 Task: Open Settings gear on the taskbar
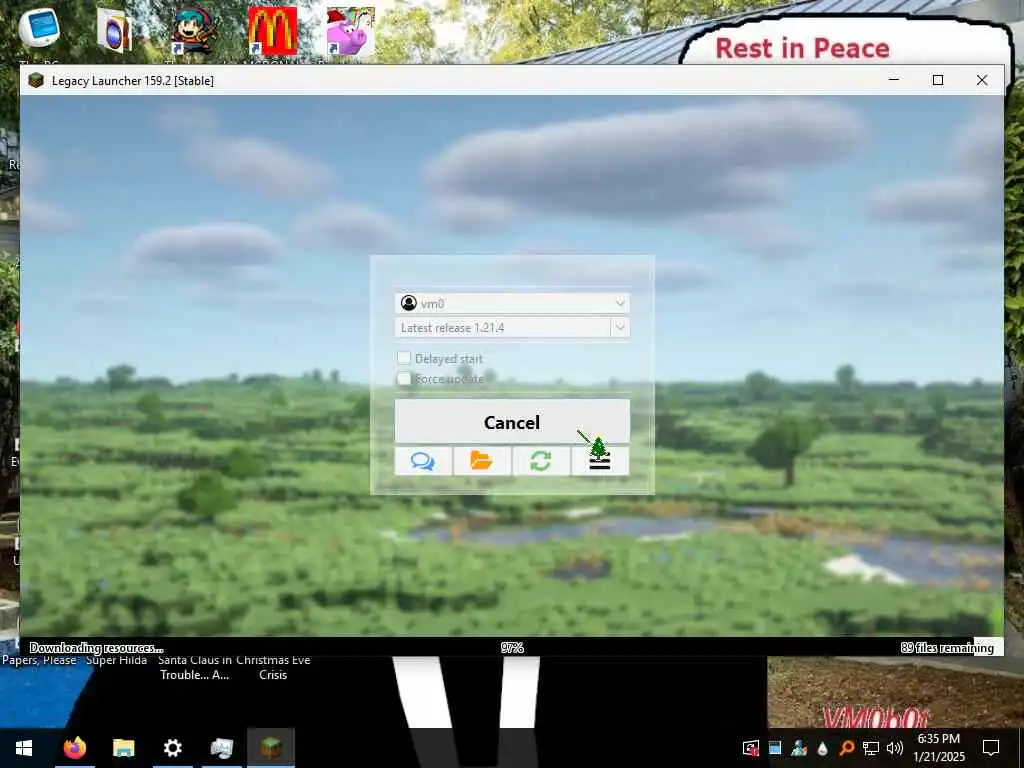172,748
